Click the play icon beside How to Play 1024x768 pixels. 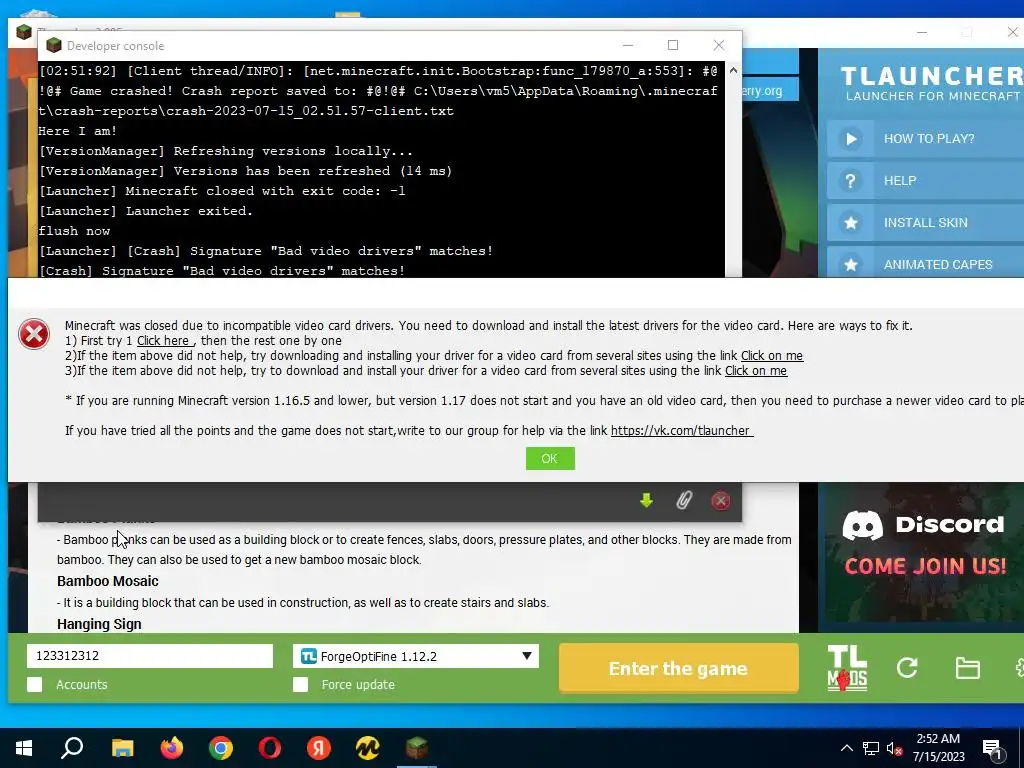(x=850, y=138)
